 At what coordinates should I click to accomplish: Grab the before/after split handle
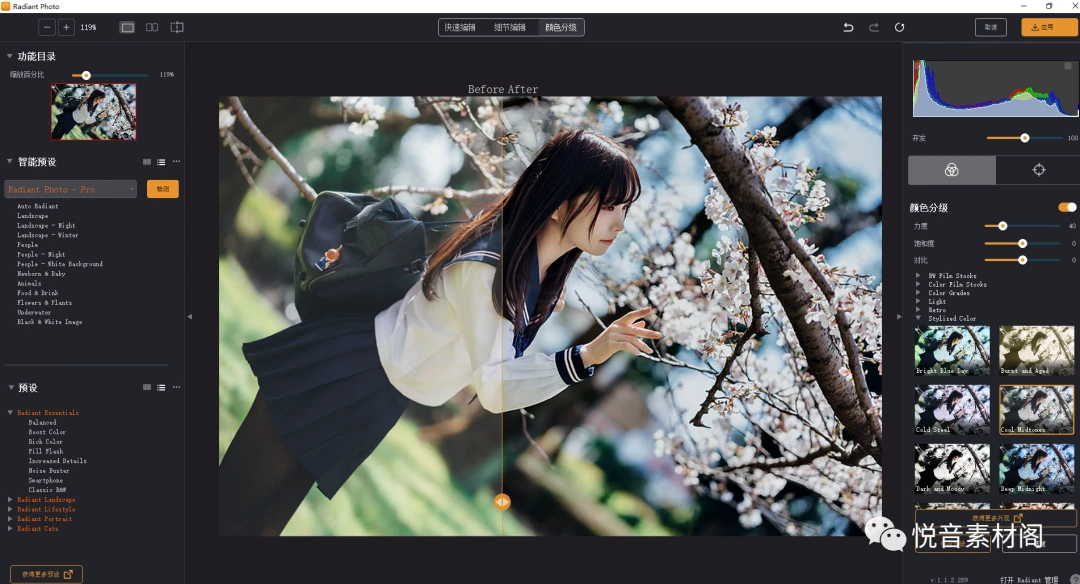point(502,502)
